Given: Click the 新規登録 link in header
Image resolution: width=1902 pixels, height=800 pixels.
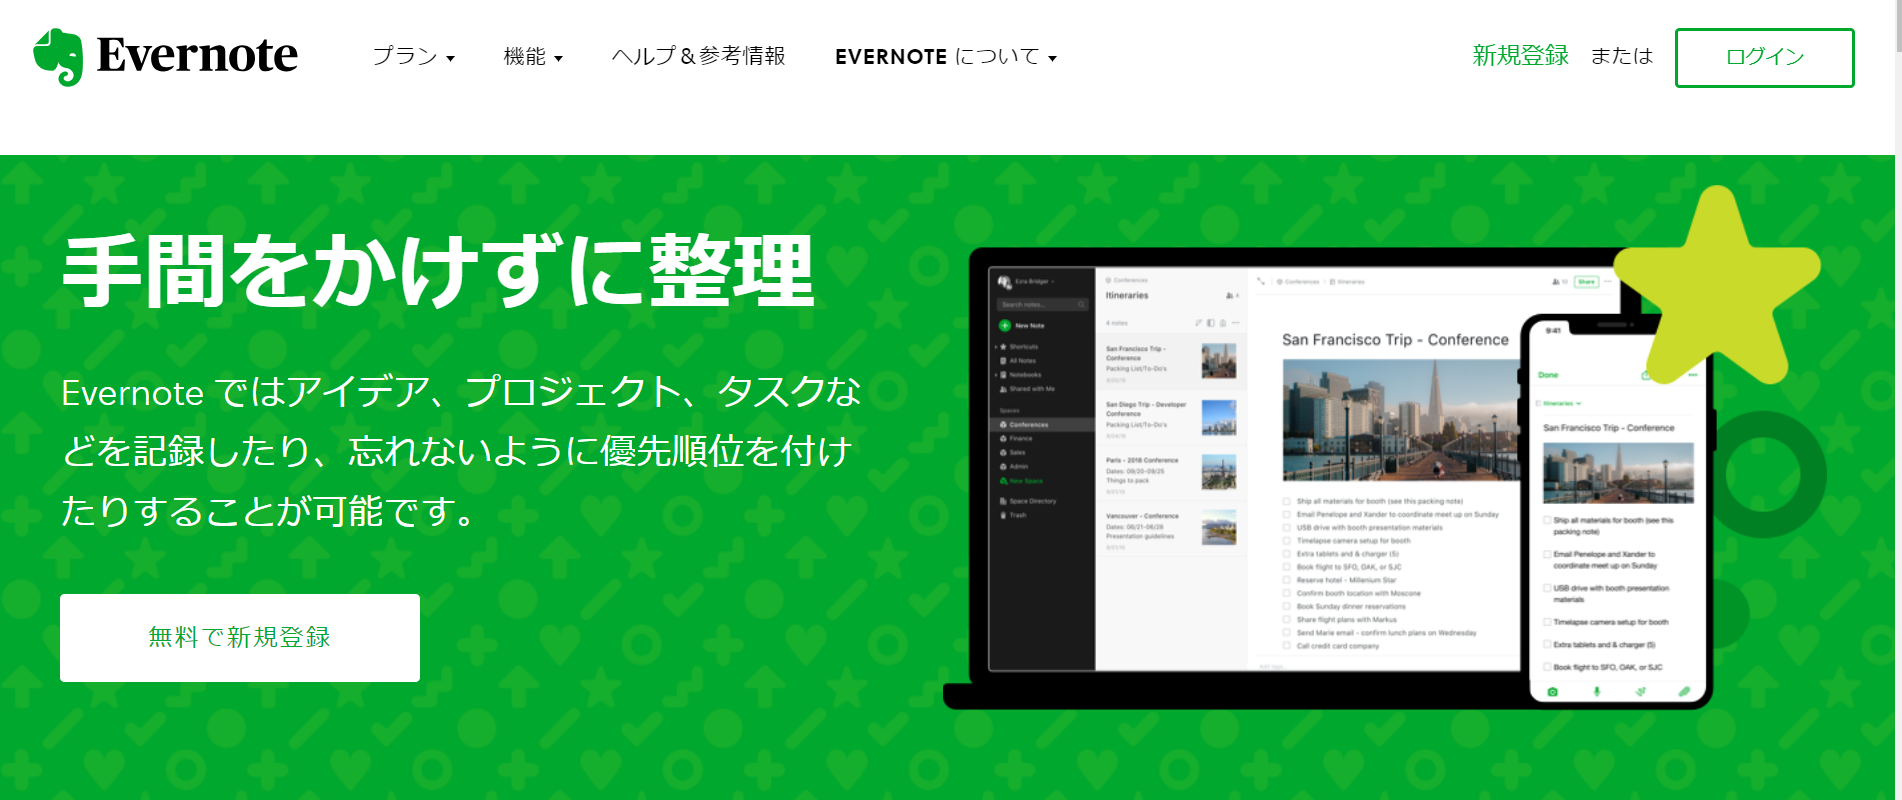Looking at the screenshot, I should pos(1520,56).
